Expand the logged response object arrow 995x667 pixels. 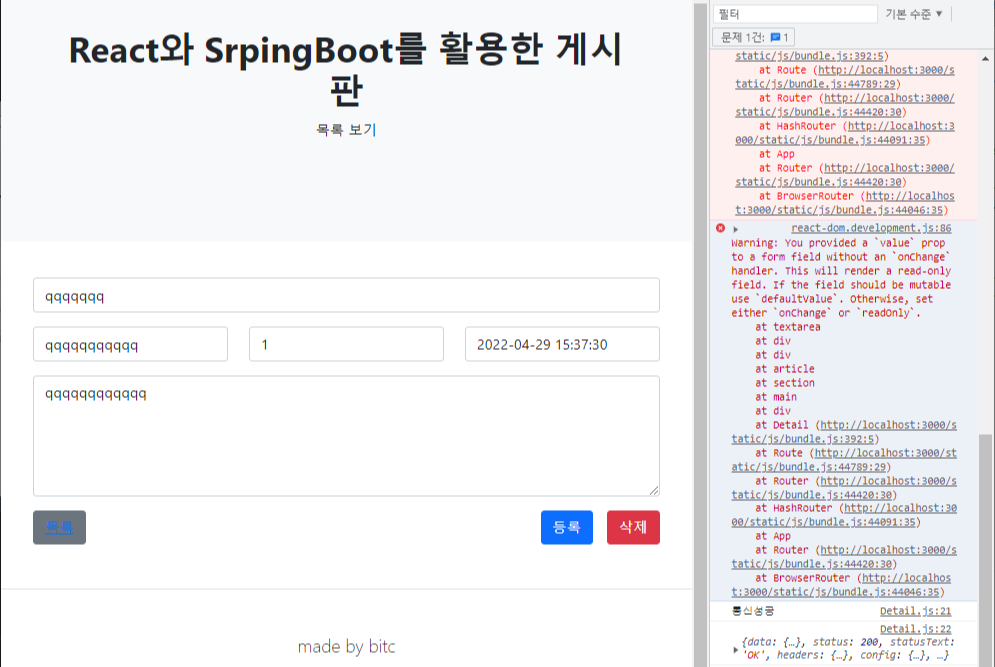[735, 649]
